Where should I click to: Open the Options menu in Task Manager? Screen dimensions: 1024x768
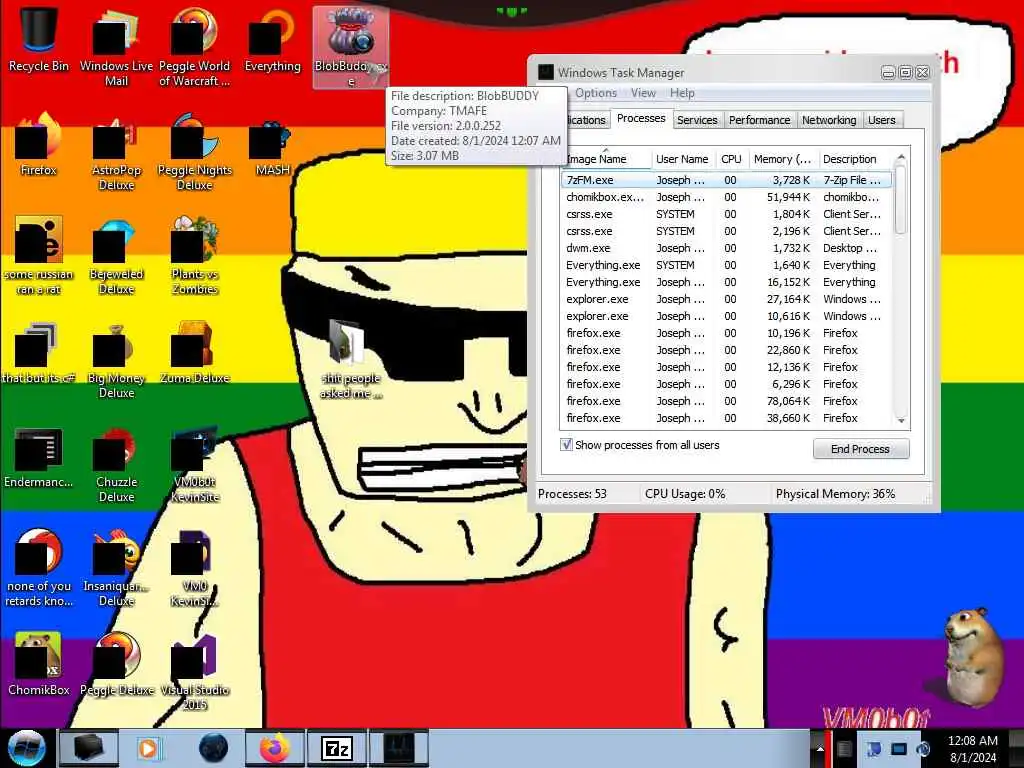coord(596,93)
